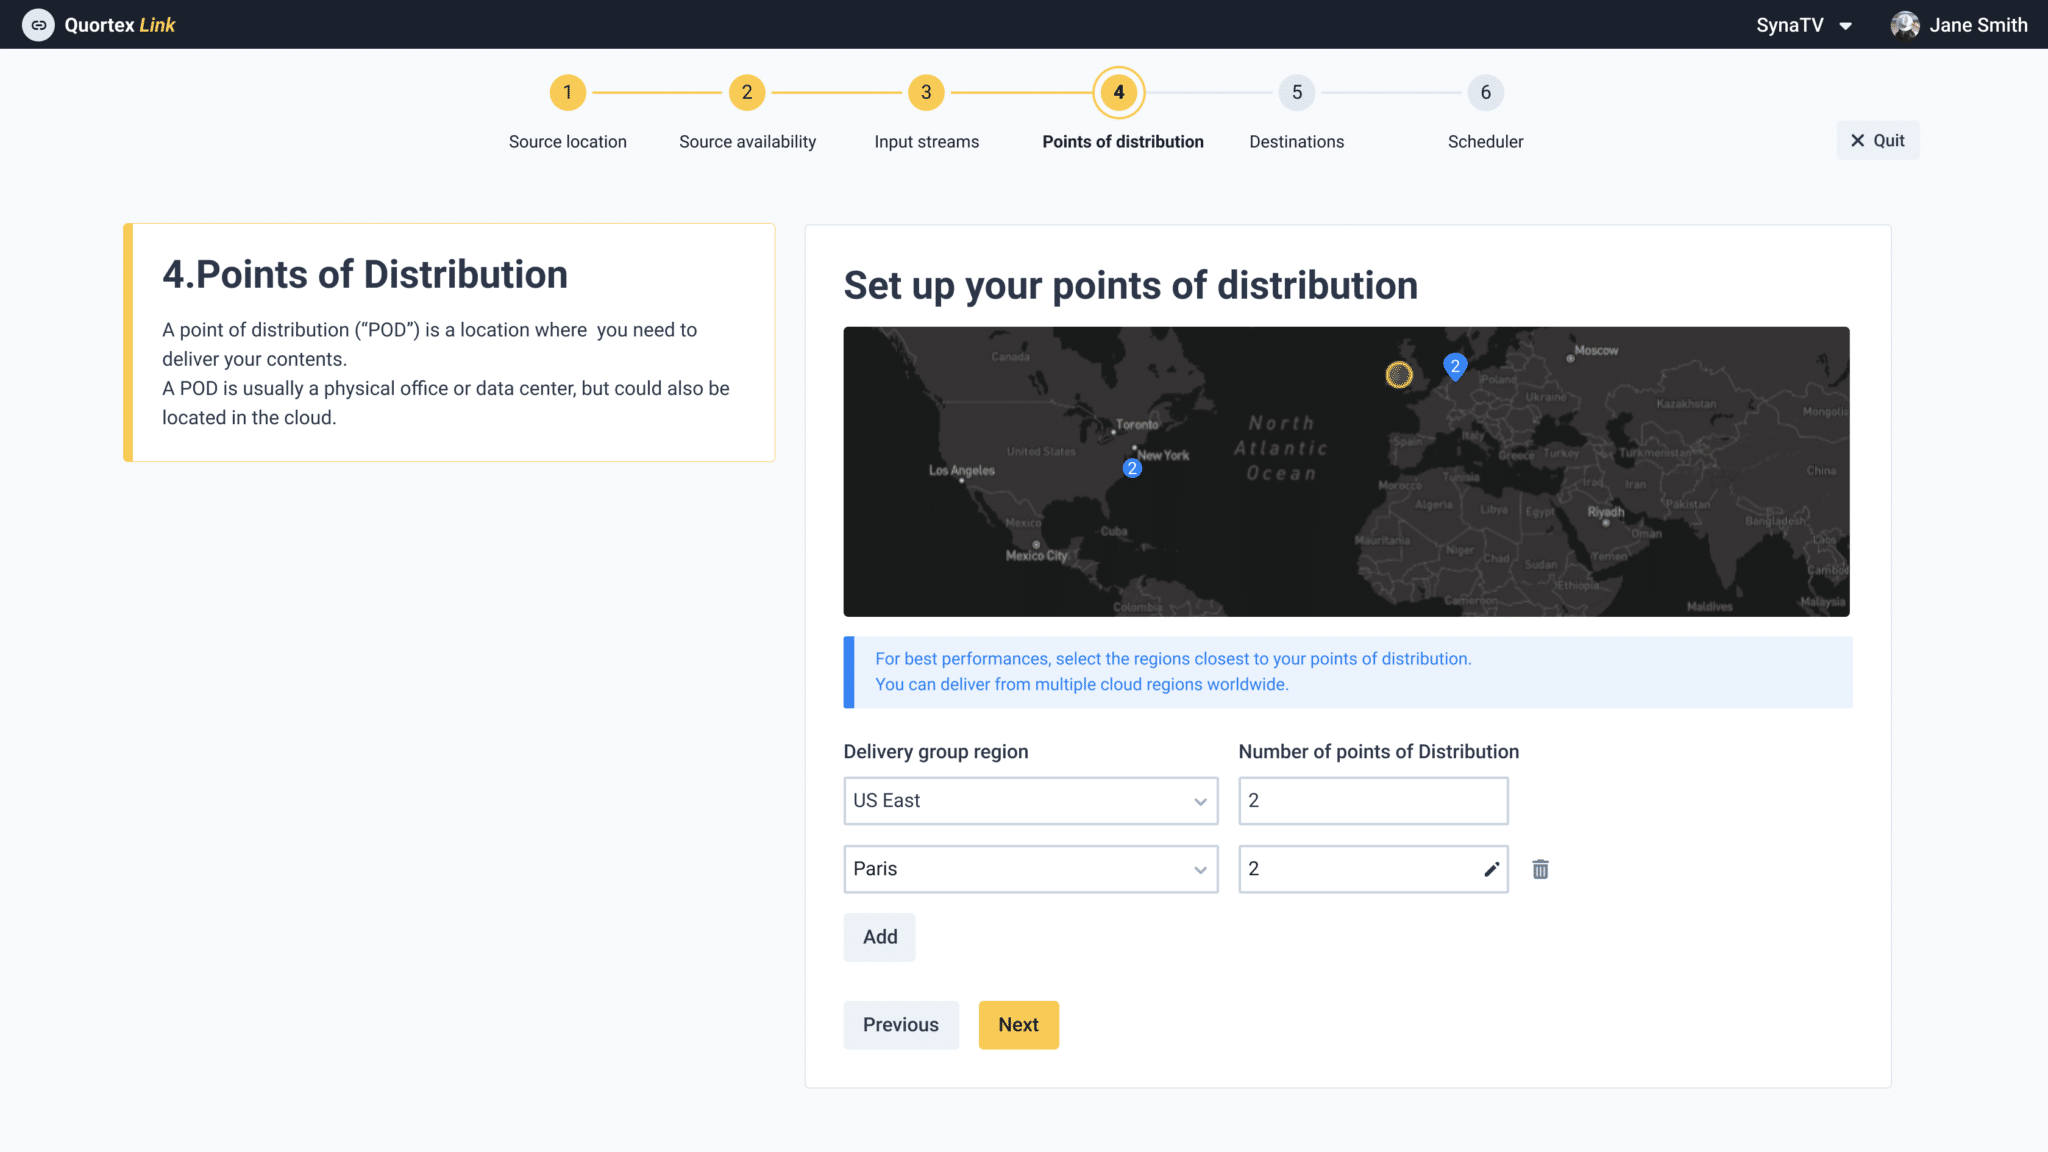Open step 5 Destinations
This screenshot has width=2048, height=1152.
coord(1296,93)
